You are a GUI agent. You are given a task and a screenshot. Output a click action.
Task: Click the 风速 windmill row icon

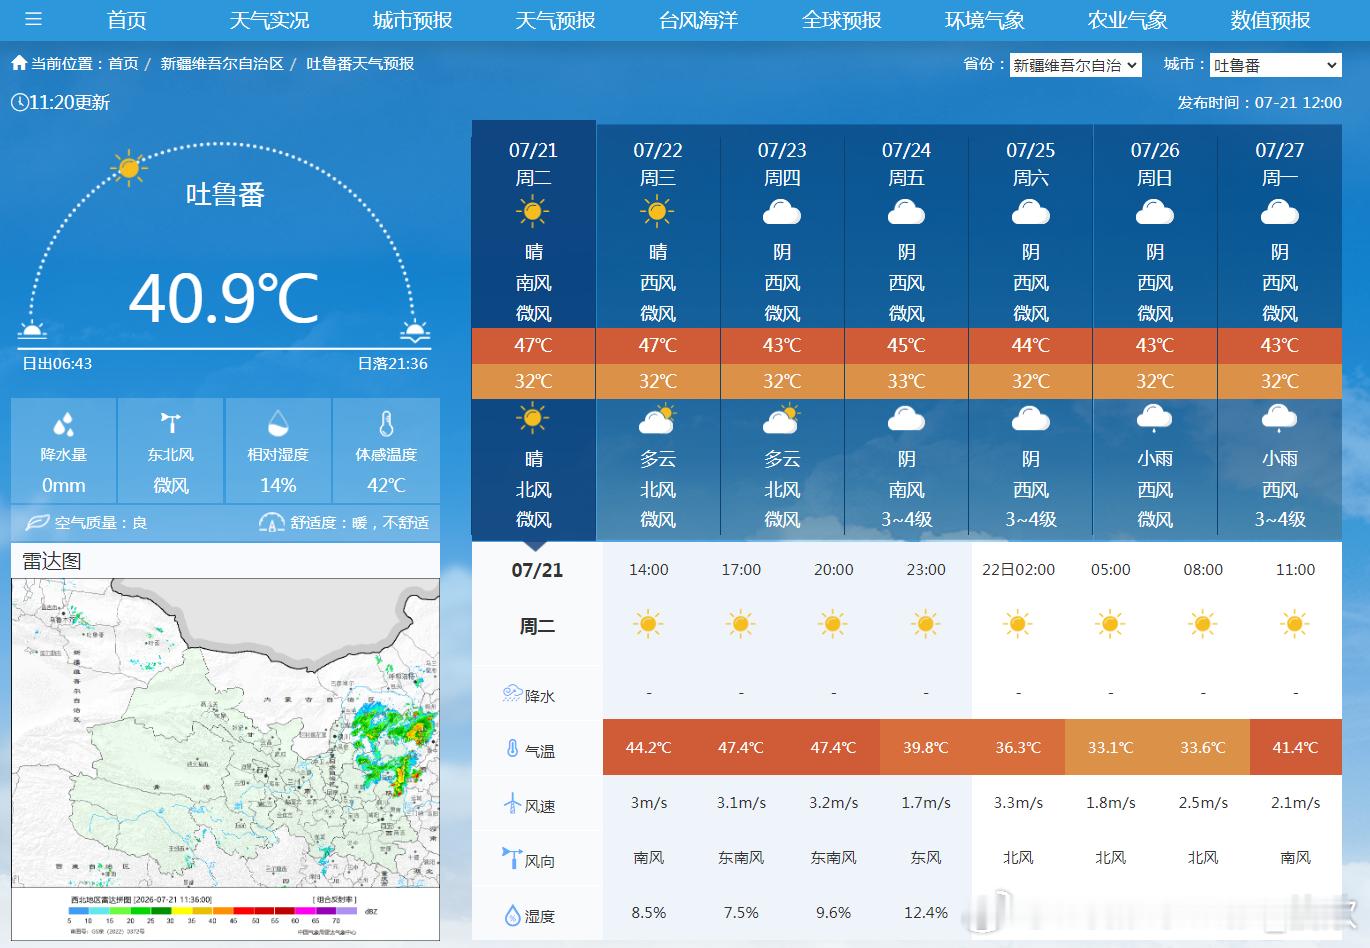pyautogui.click(x=513, y=803)
